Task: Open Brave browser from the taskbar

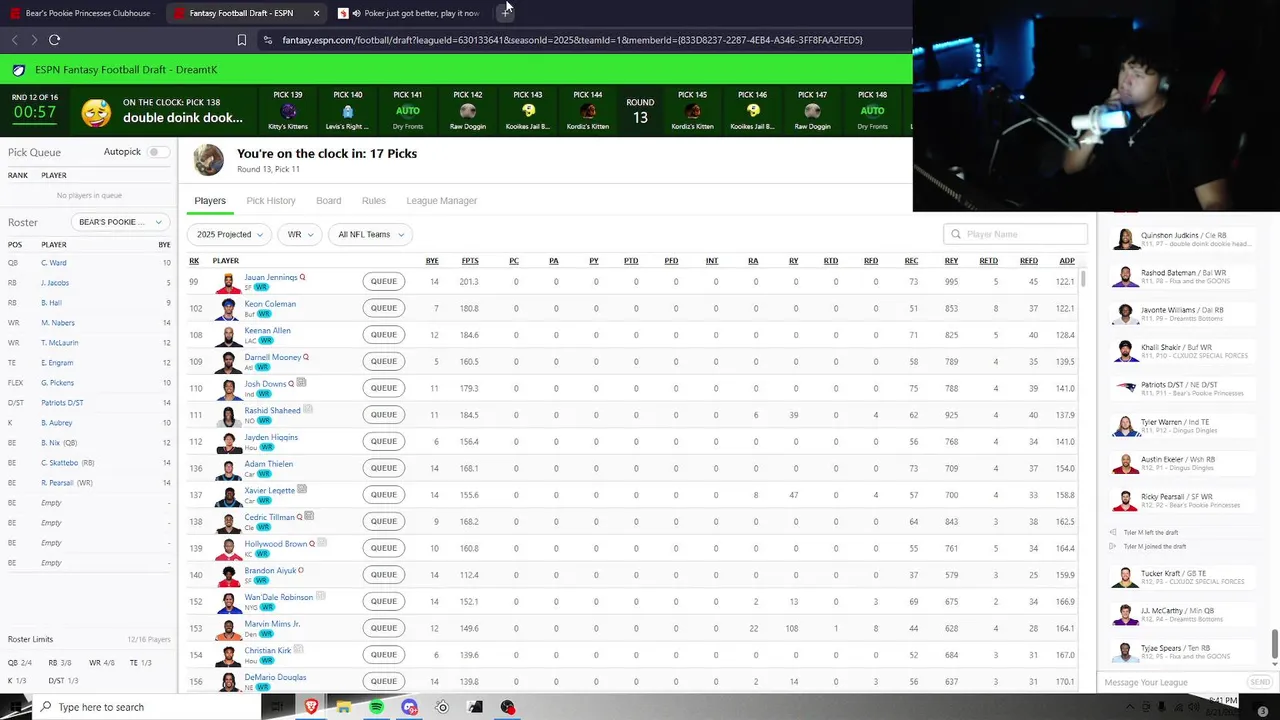Action: click(x=311, y=707)
